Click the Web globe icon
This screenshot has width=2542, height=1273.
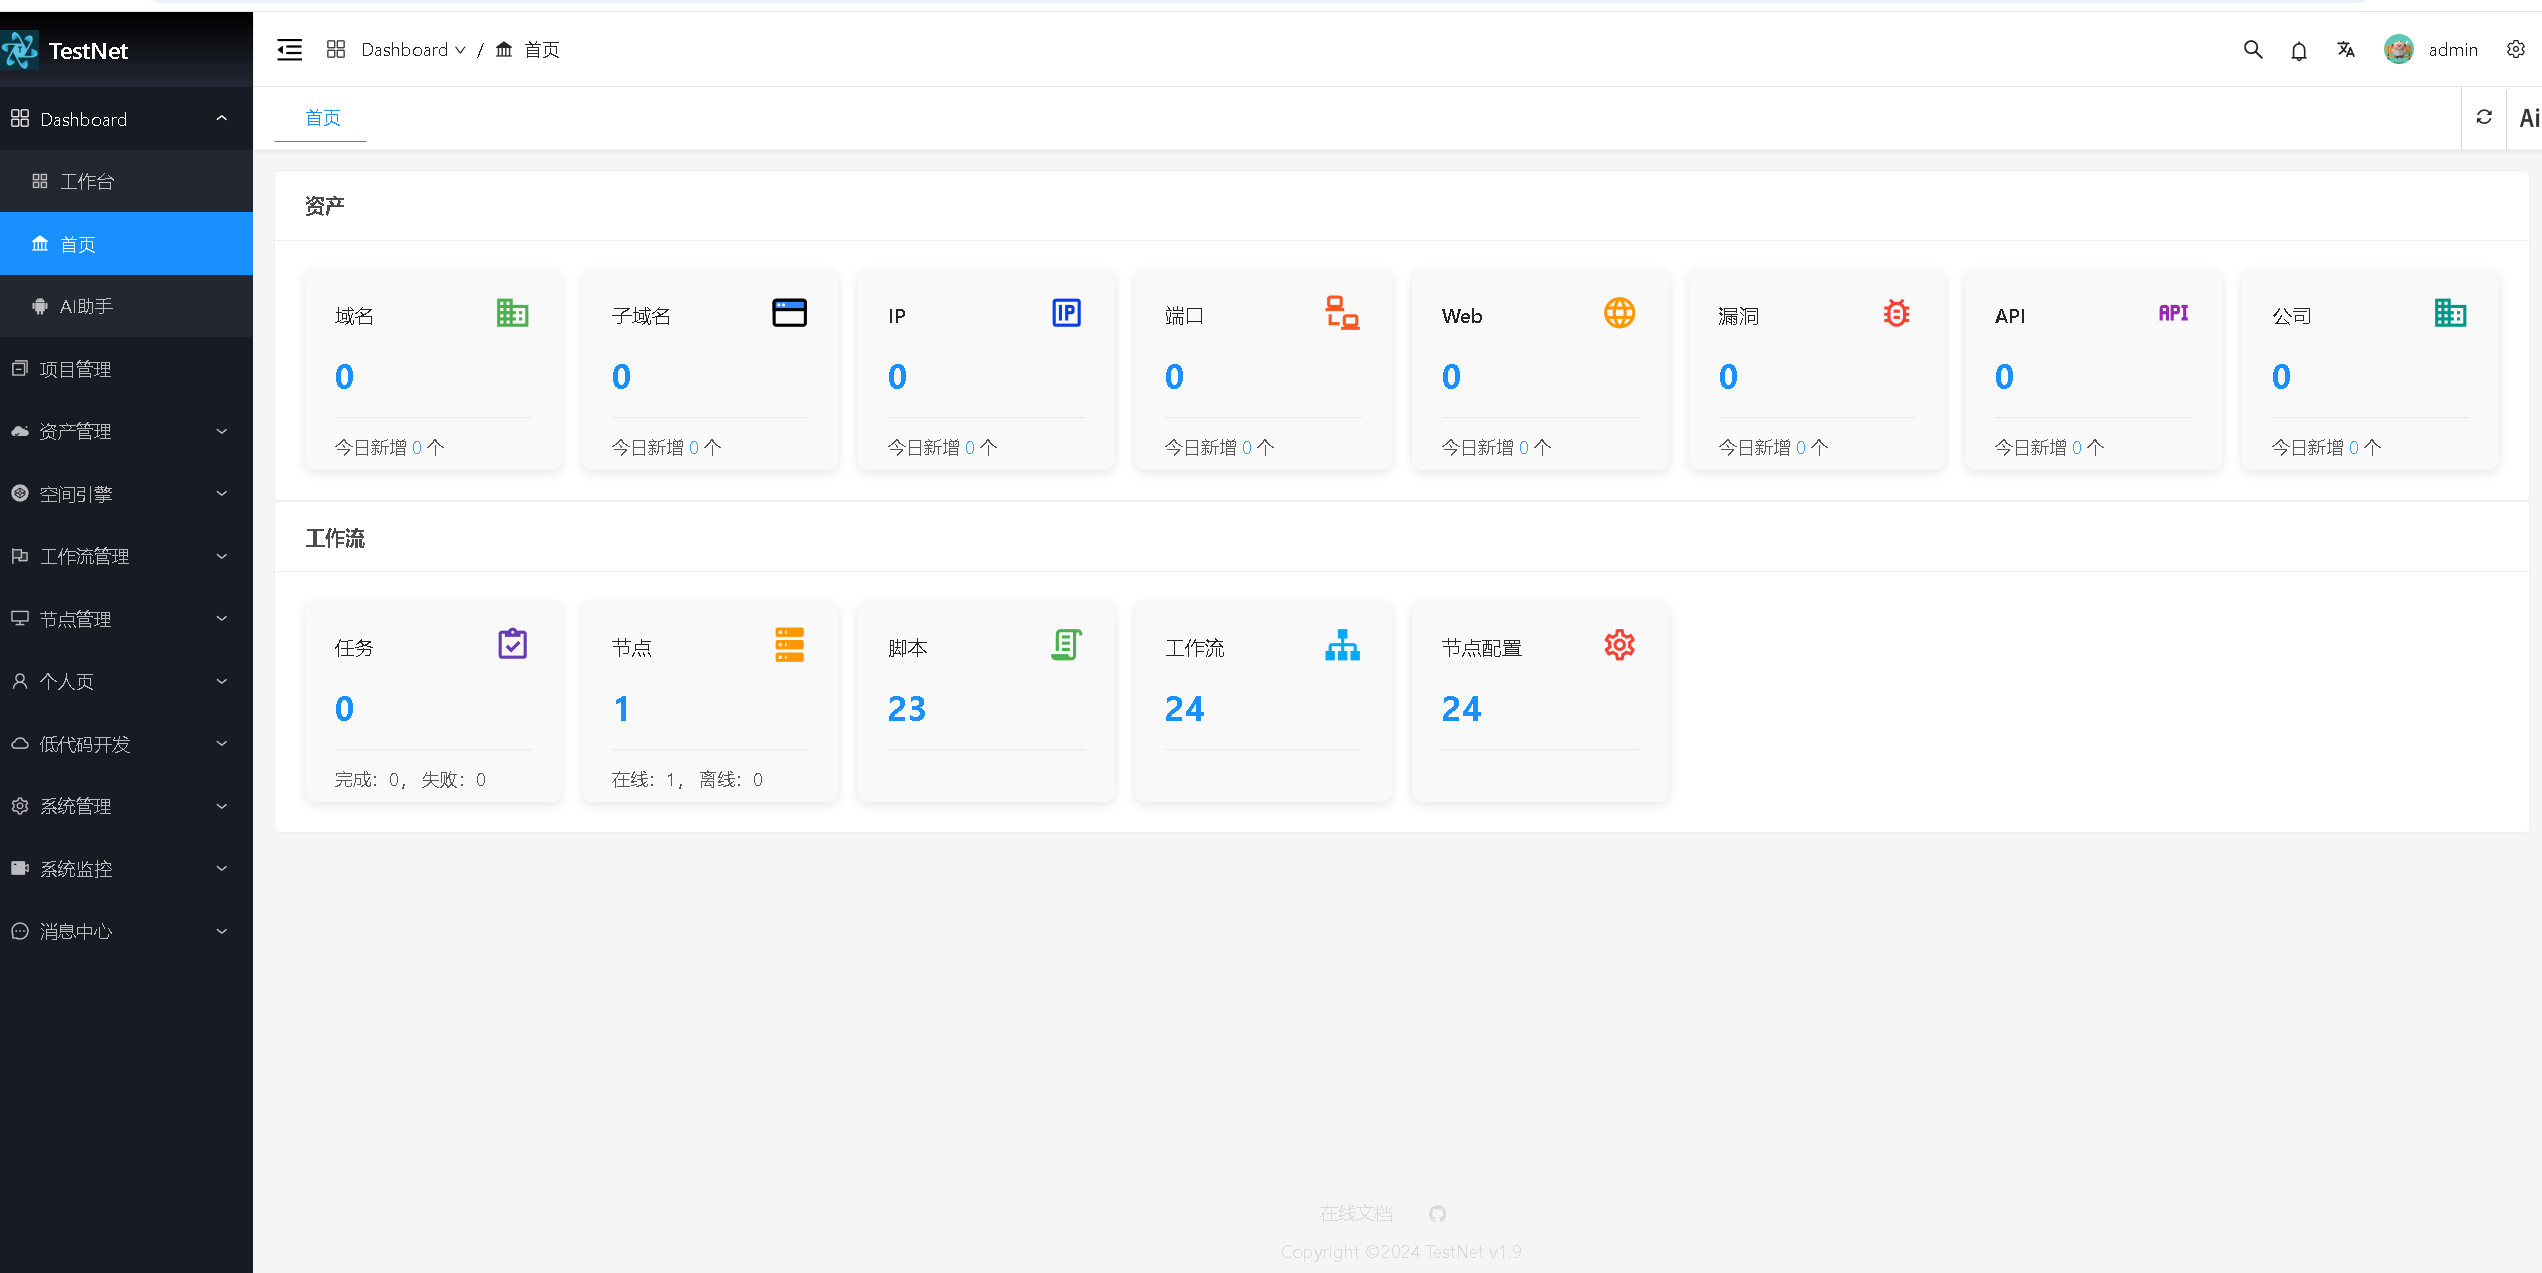tap(1619, 314)
